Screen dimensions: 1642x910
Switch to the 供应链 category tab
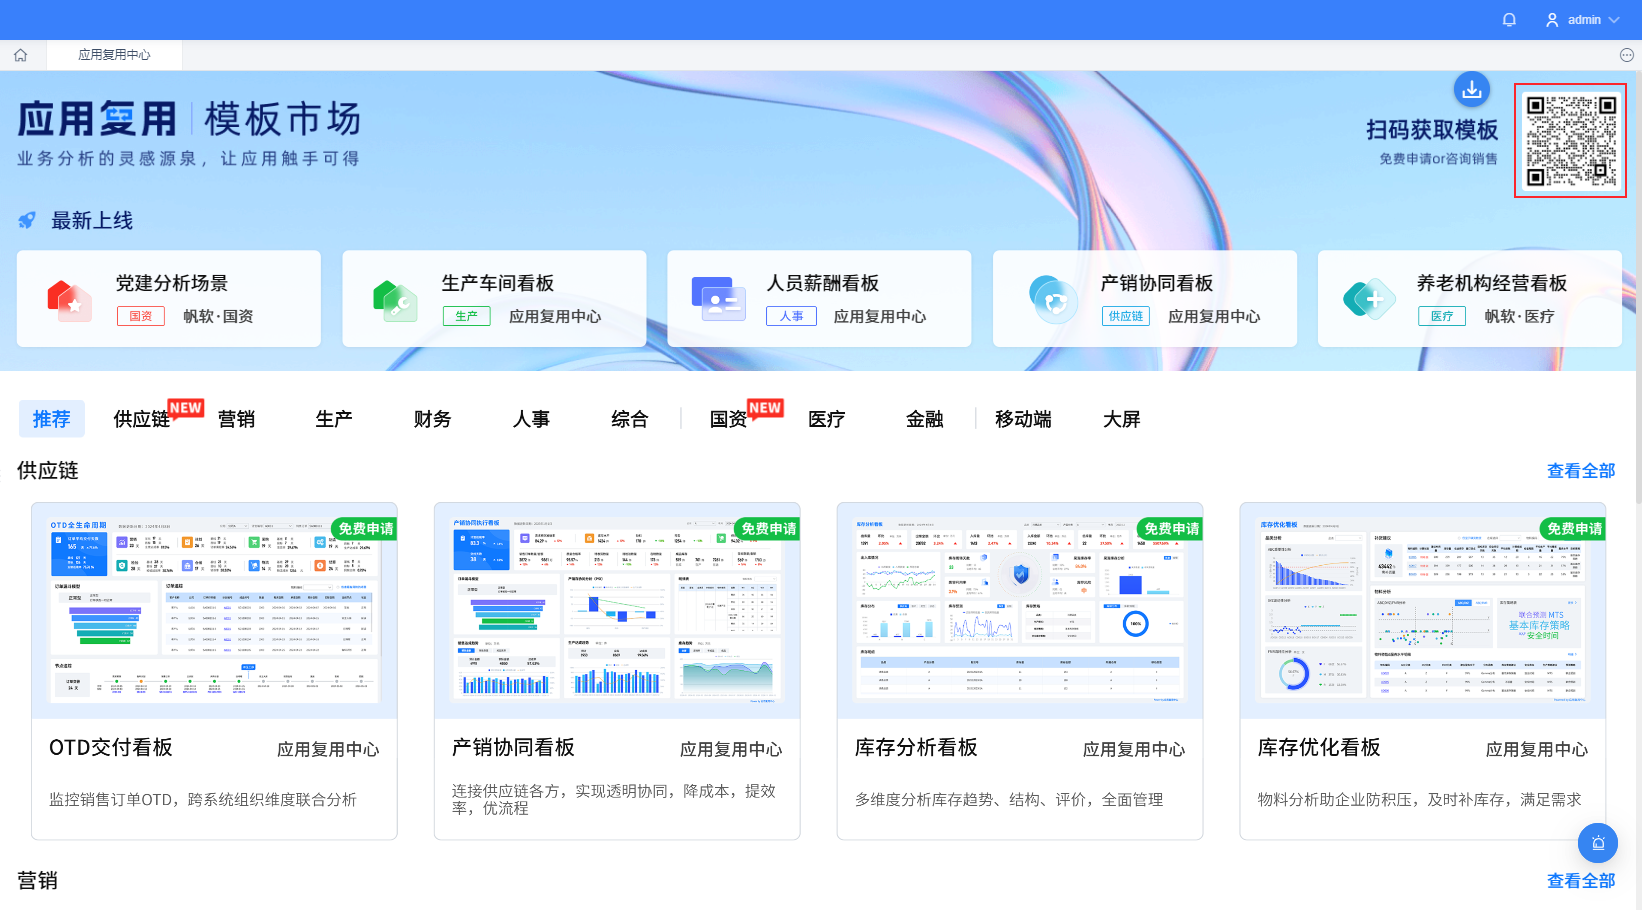141,419
